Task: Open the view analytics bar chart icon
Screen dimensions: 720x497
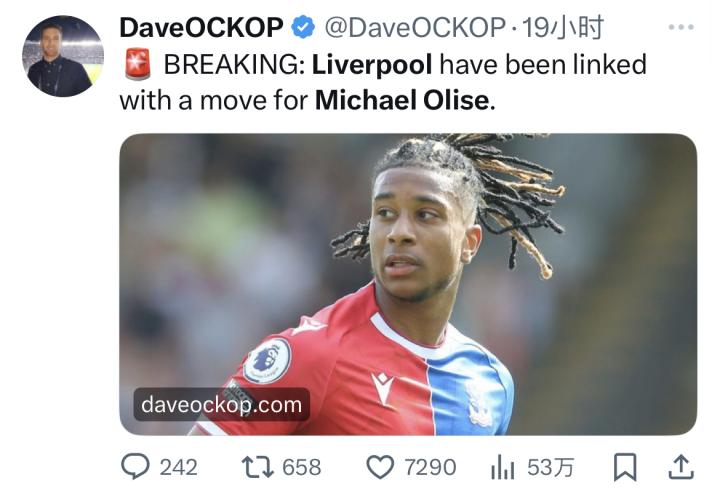Action: [503, 468]
